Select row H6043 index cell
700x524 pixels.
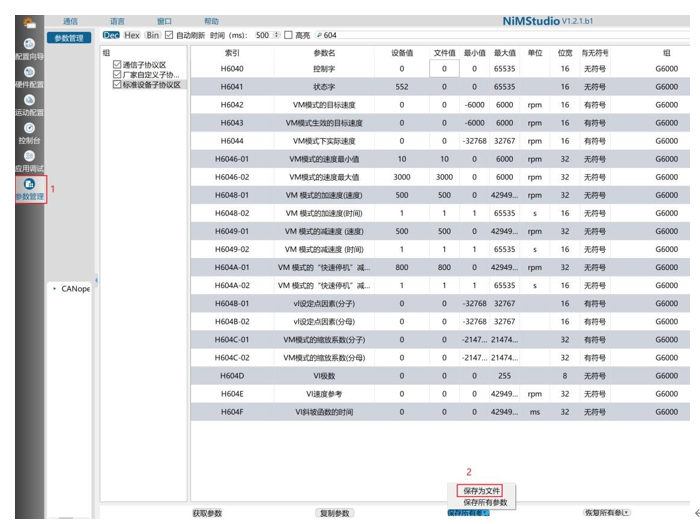pyautogui.click(x=232, y=123)
